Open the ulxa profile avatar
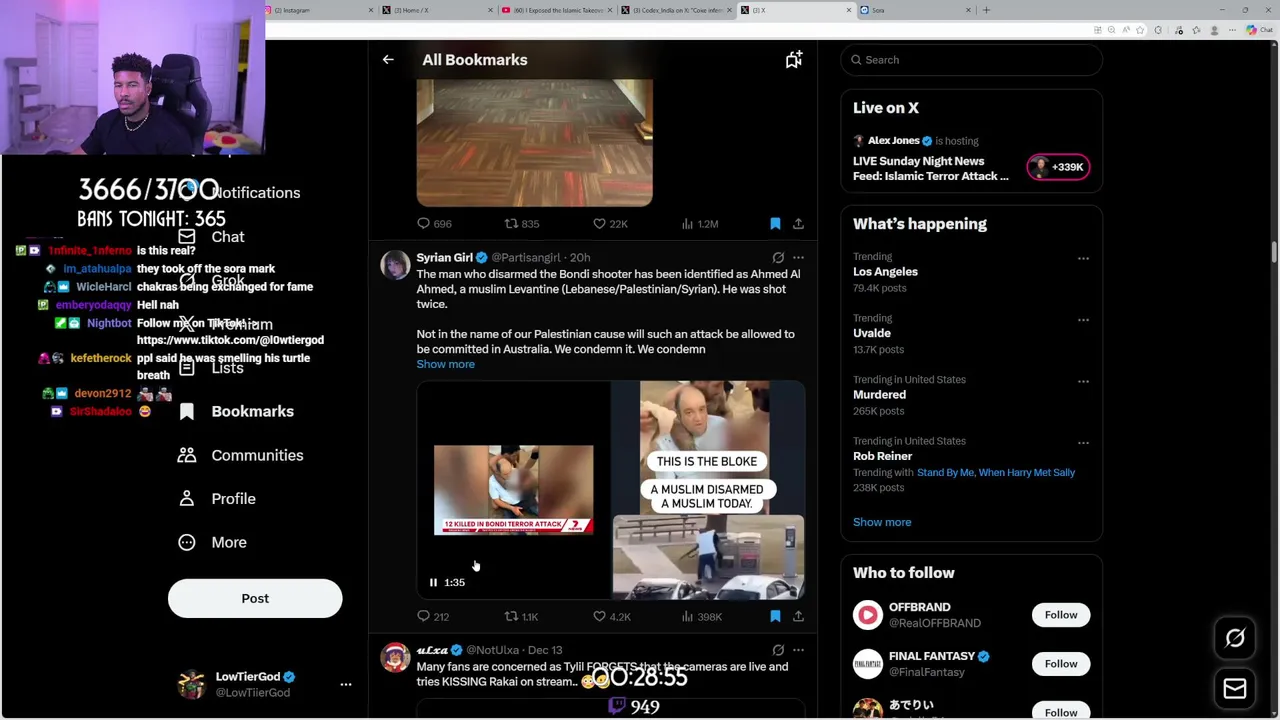This screenshot has height=720, width=1280. pos(395,657)
